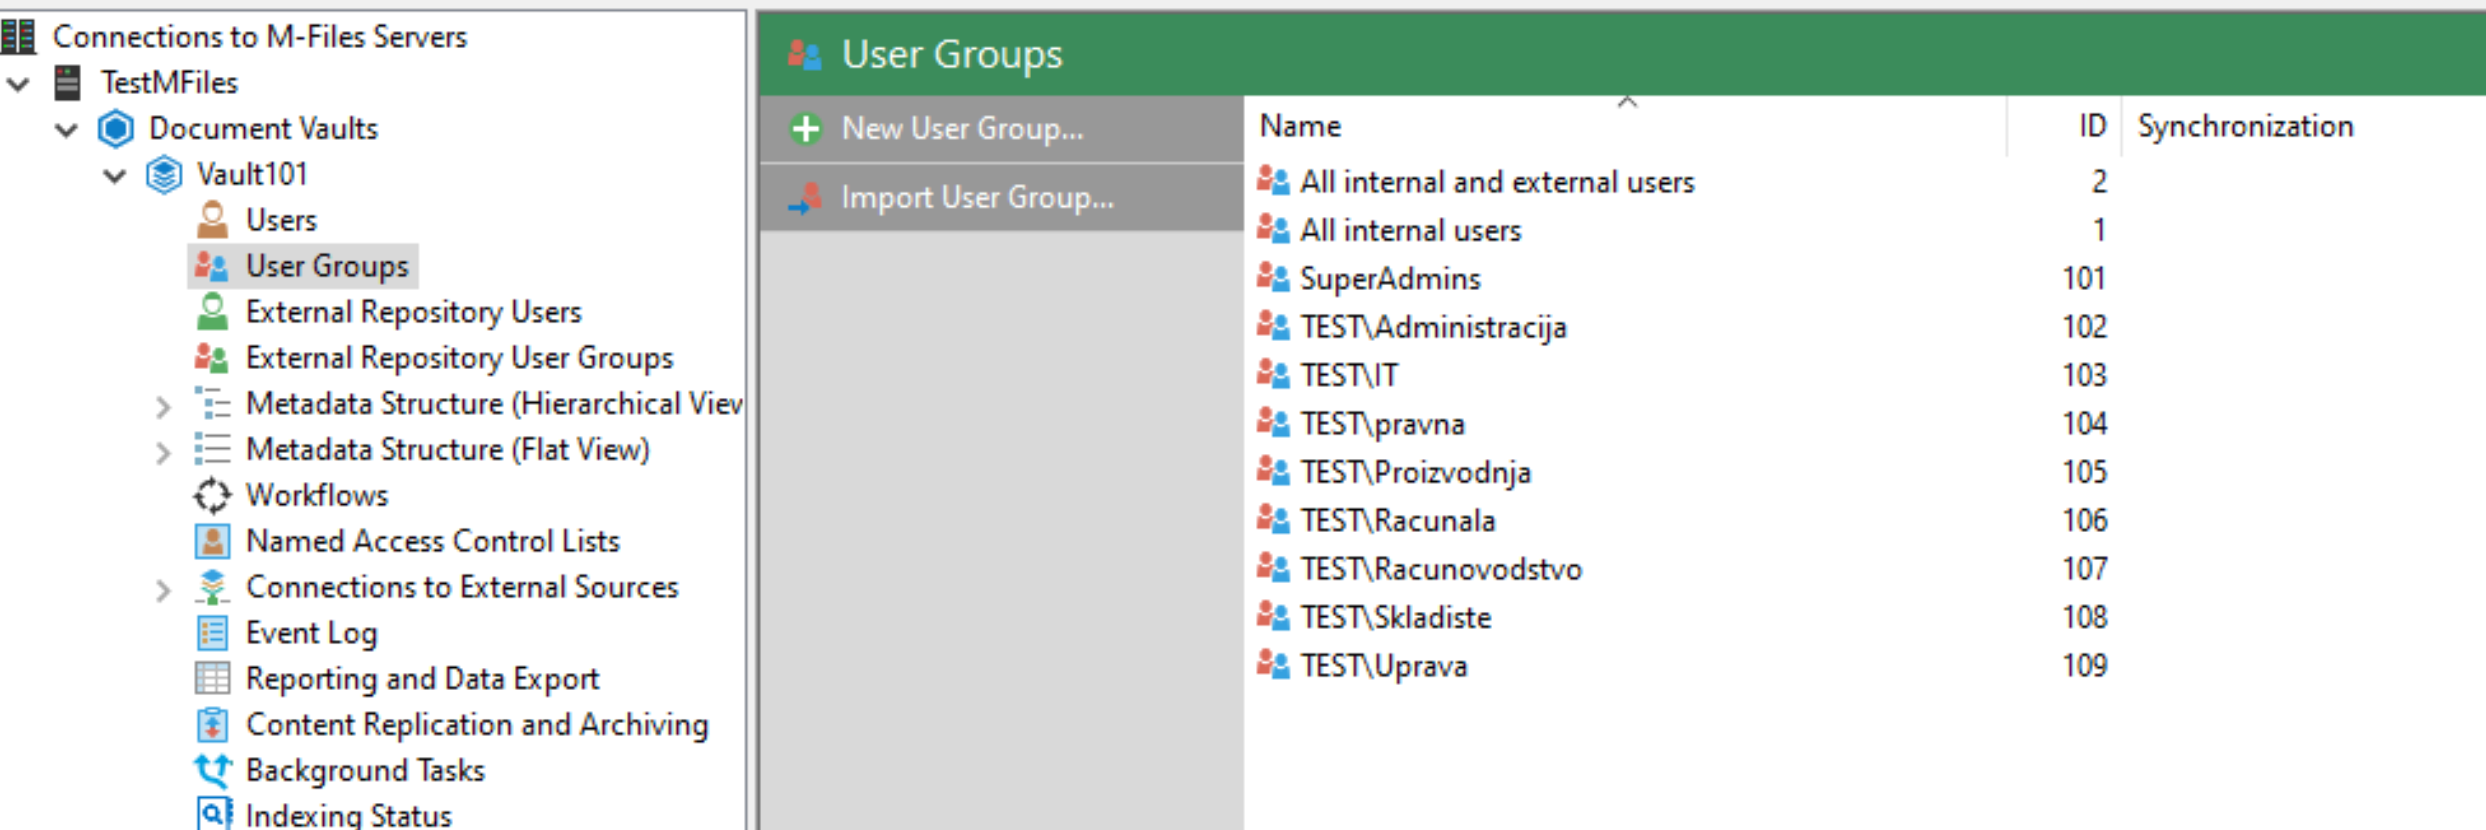
Task: Collapse the Document Vaults node
Action: tap(67, 129)
